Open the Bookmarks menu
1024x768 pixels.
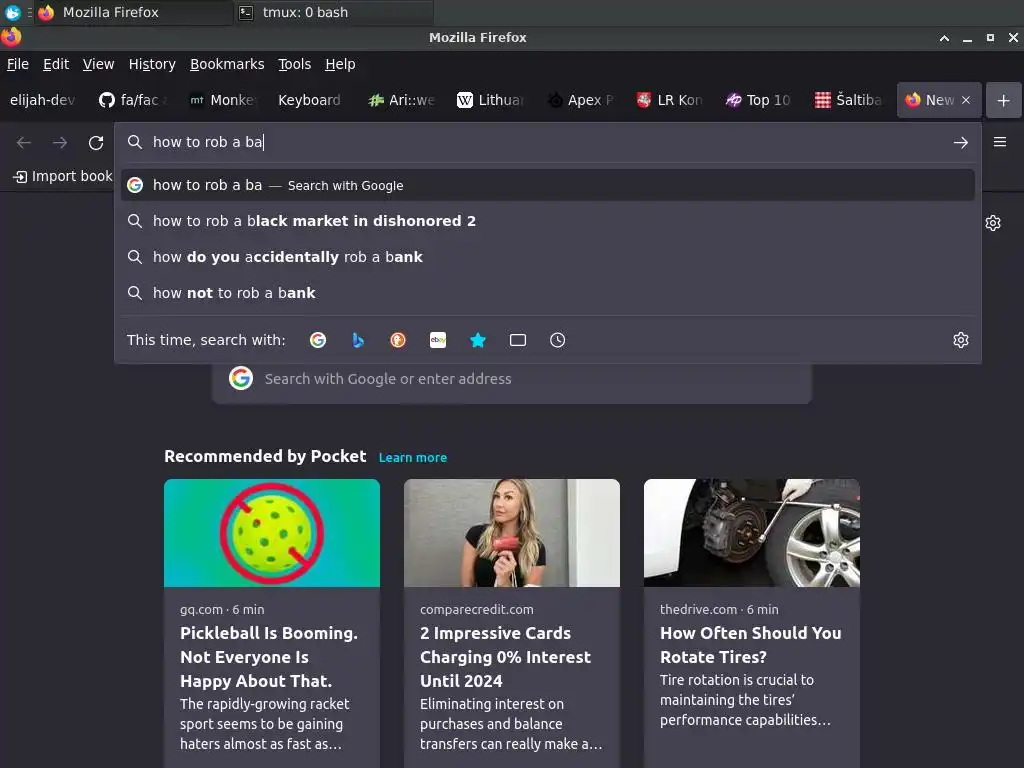(227, 64)
